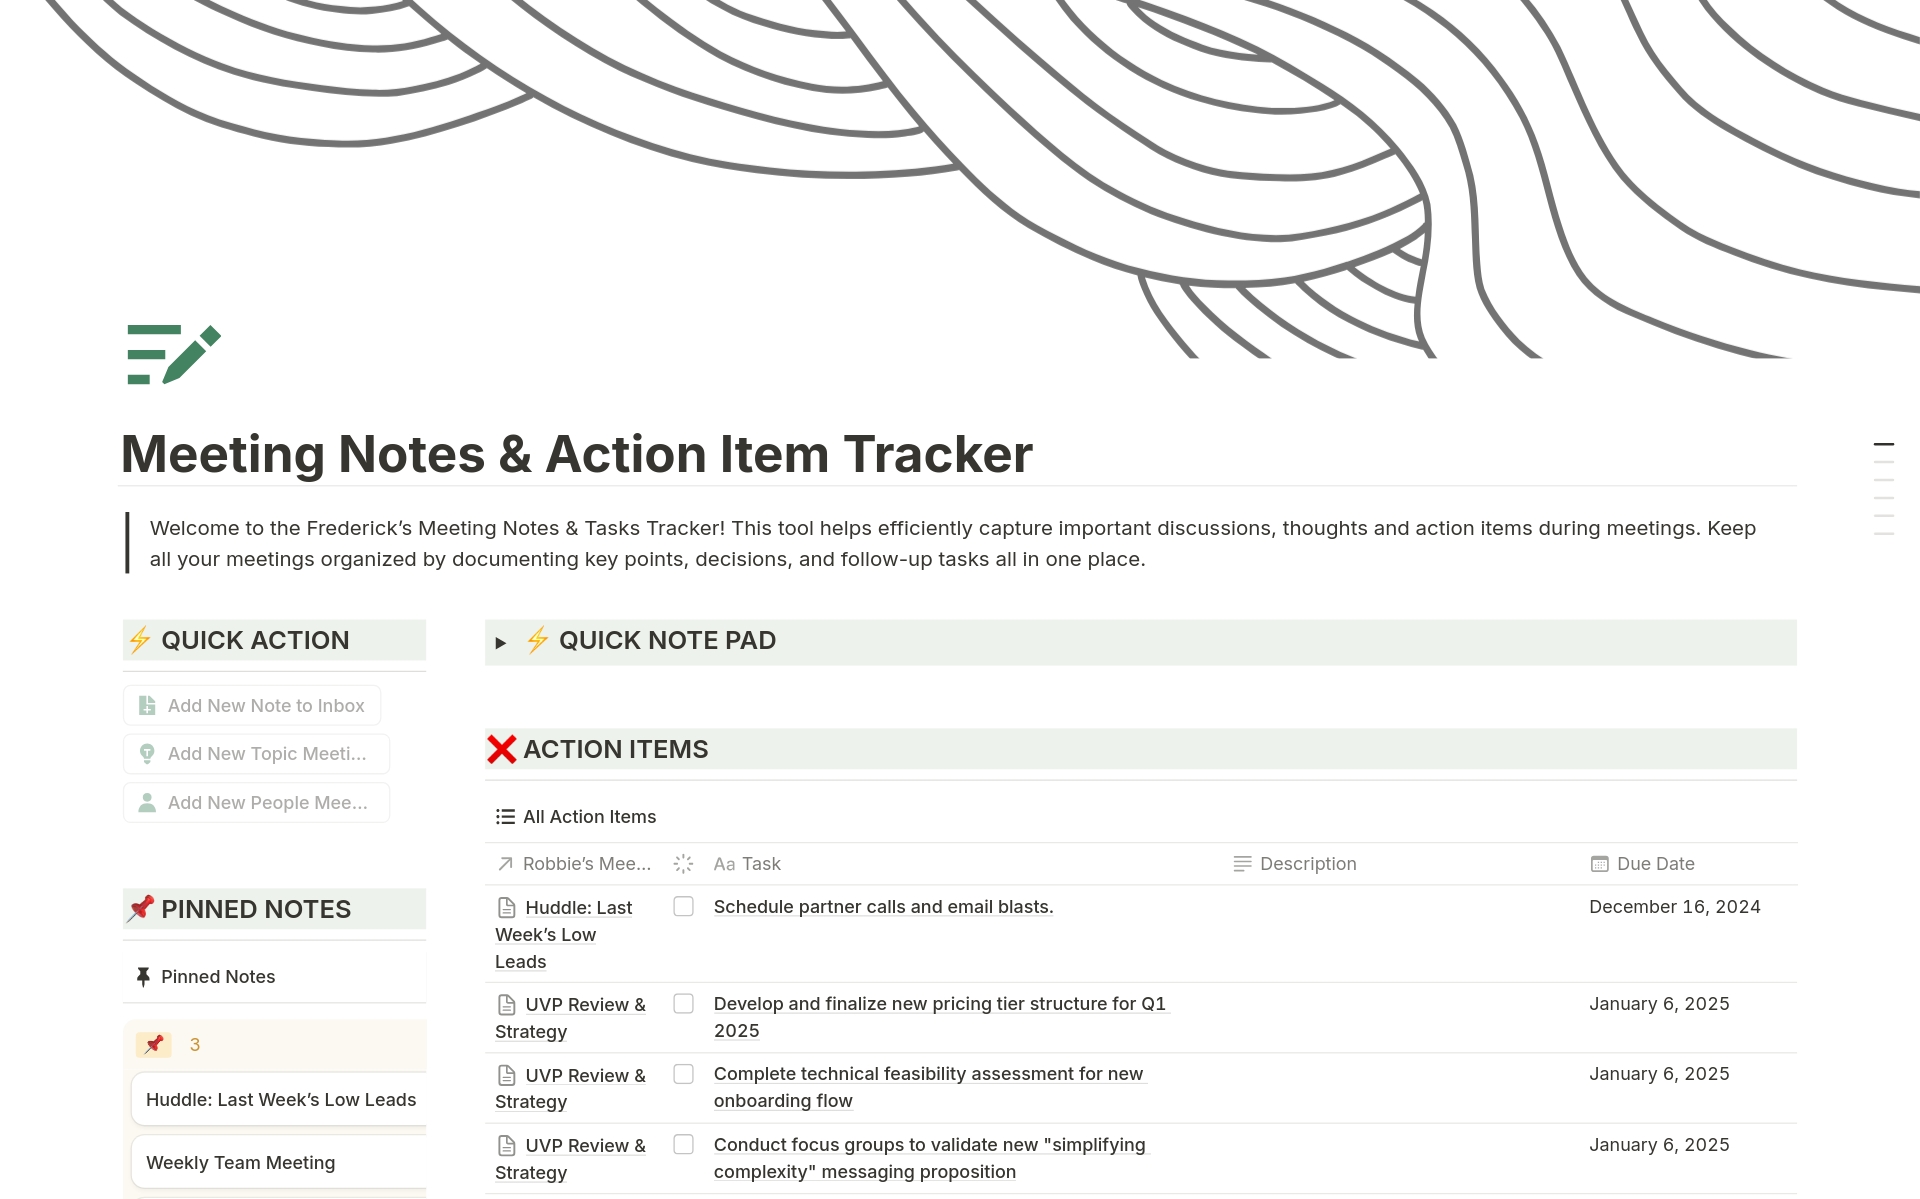
Task: Check off Schedule partner calls task
Action: coord(684,907)
